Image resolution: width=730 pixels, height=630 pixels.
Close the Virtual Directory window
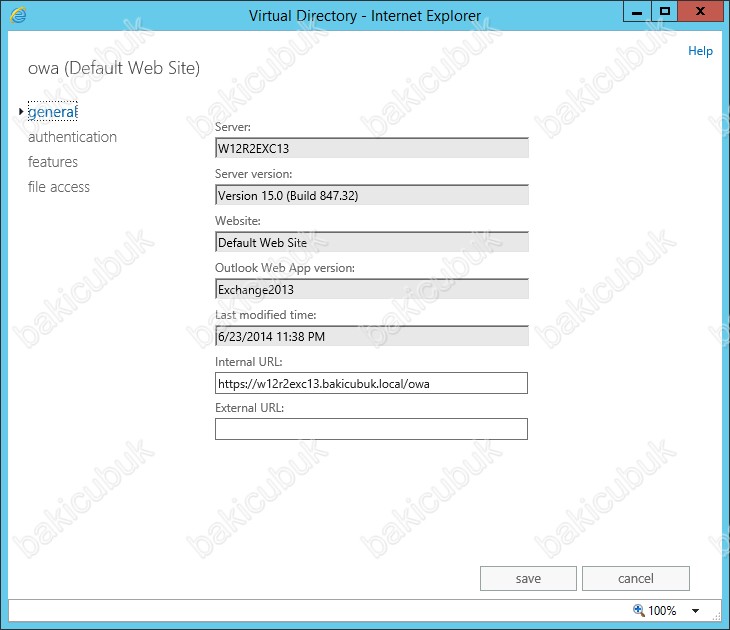(x=700, y=12)
